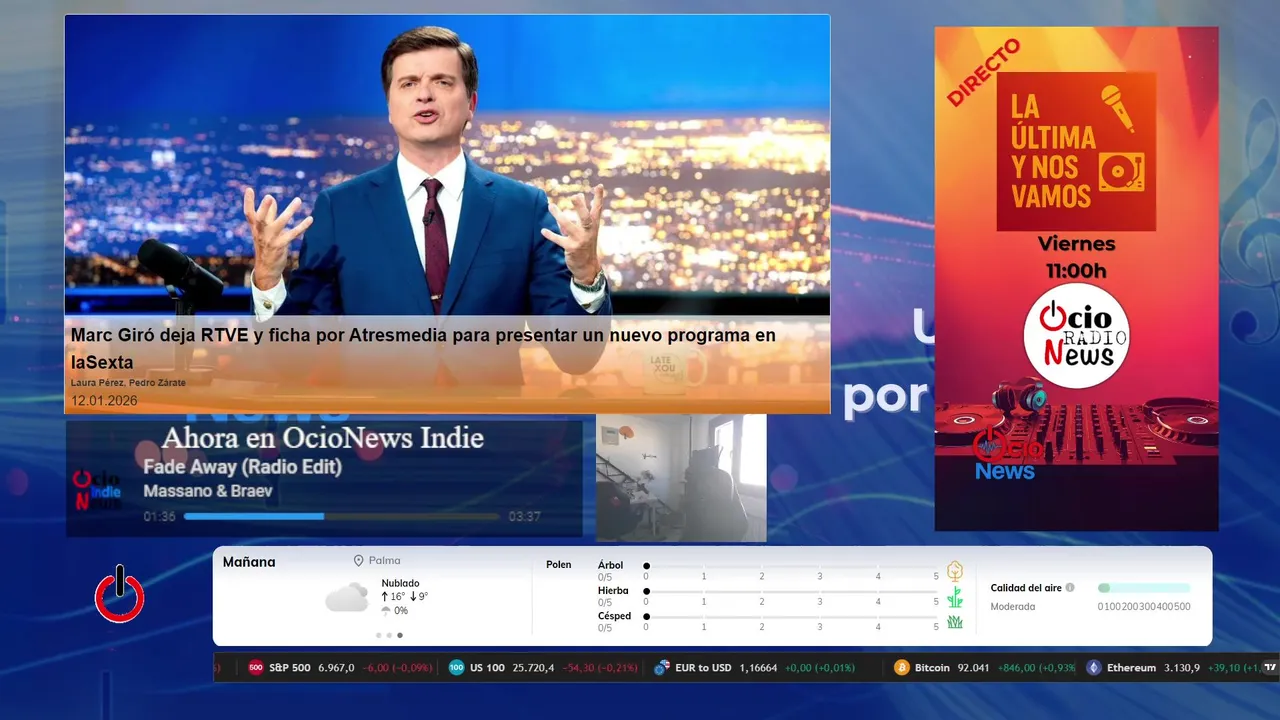Screen dimensions: 1280x720
Task: Click the S&P 500 value 6.967,0
Action: coord(336,668)
